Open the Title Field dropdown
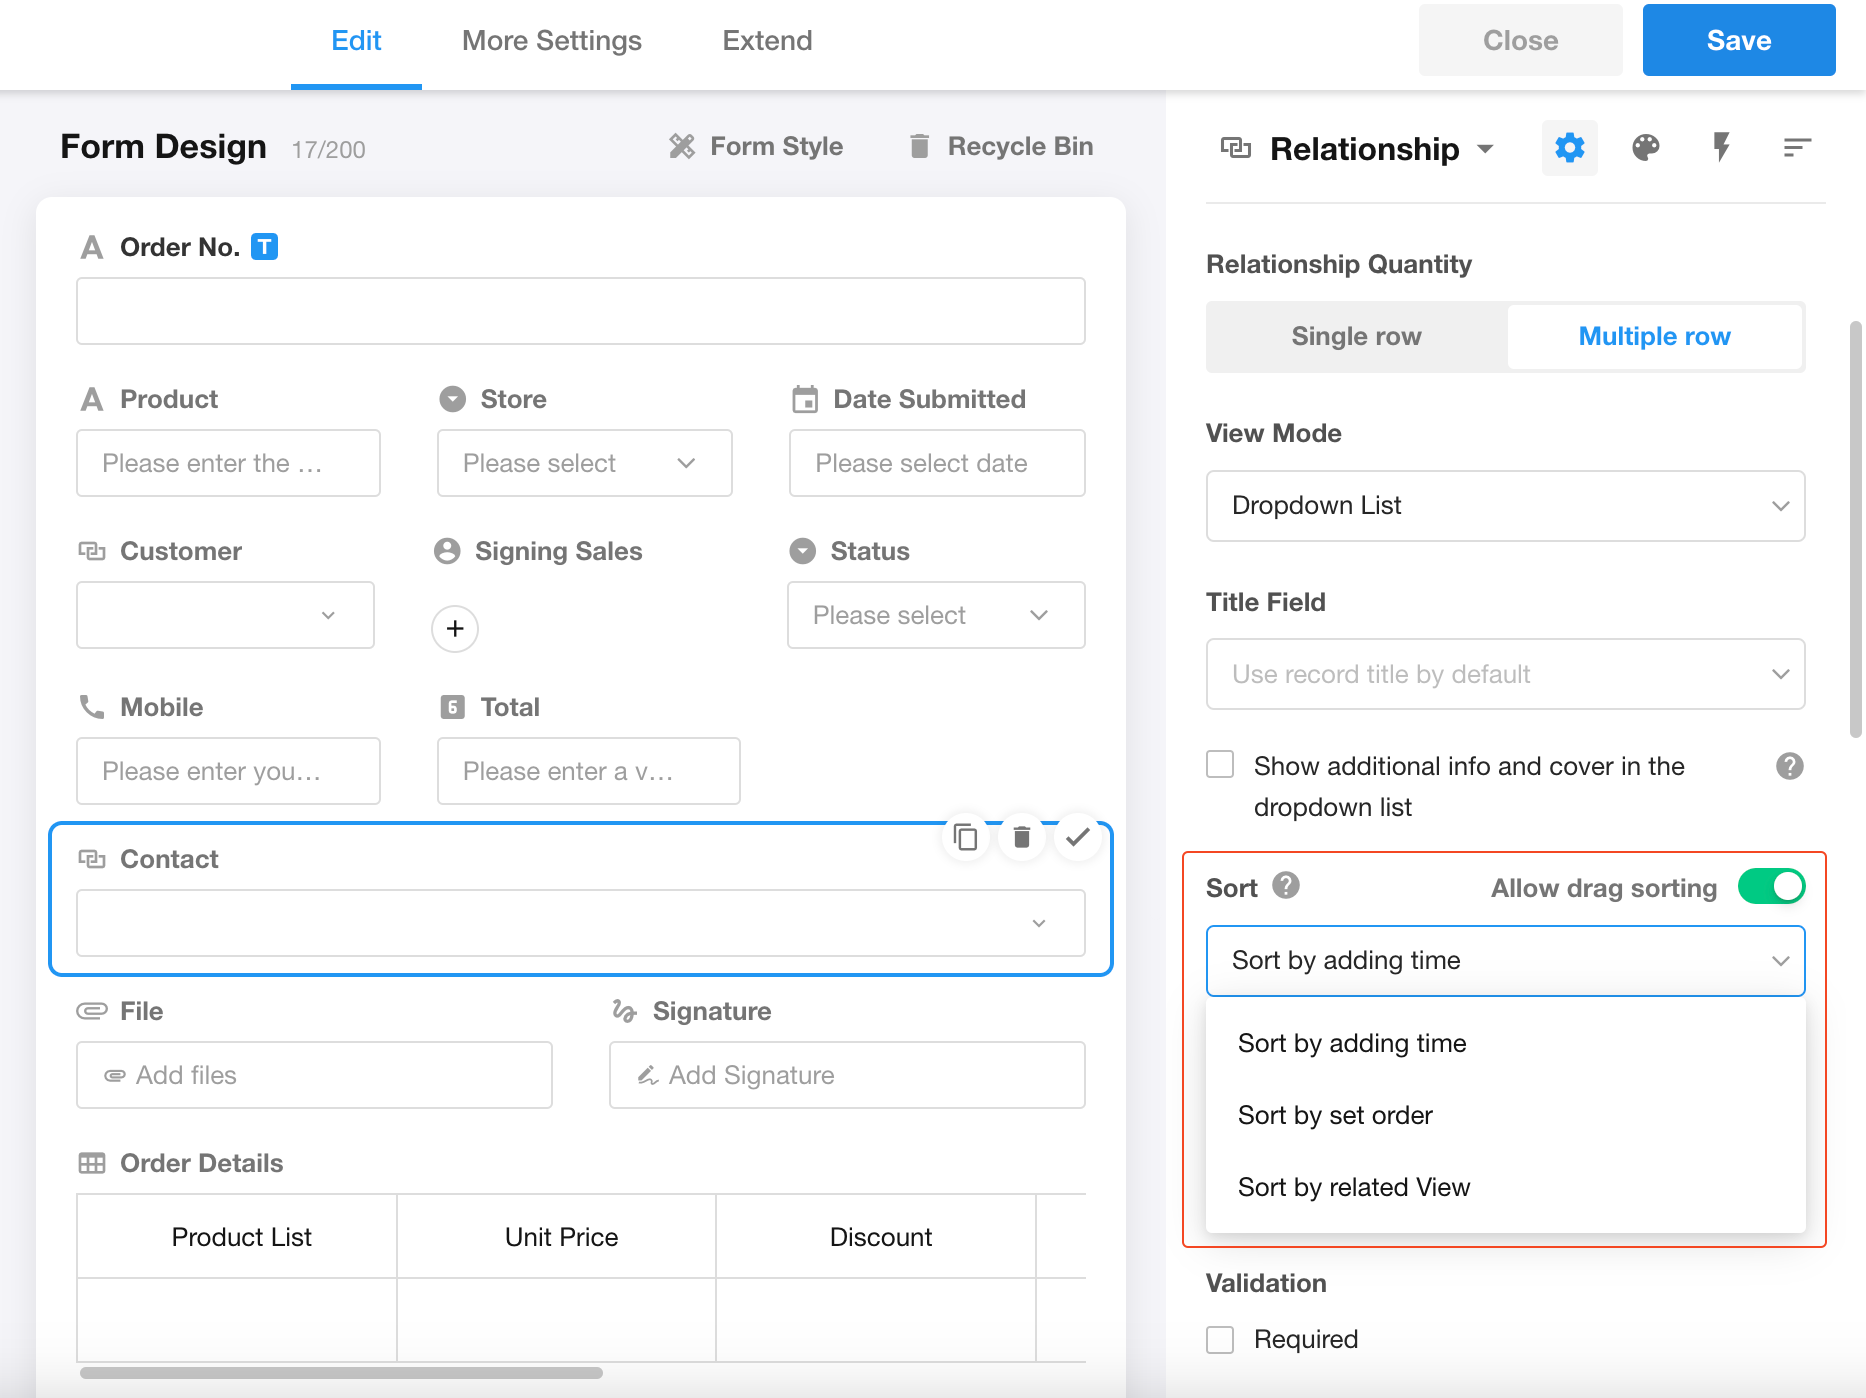 pos(1505,674)
